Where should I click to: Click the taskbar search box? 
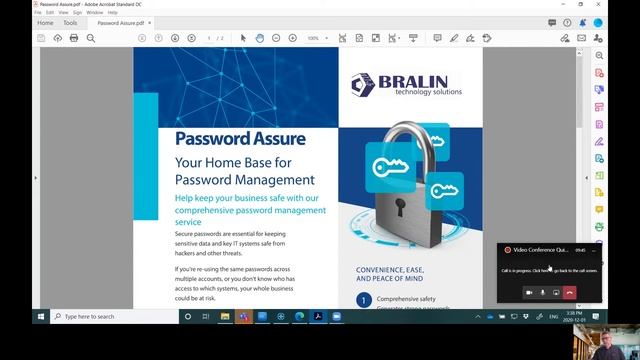114,316
